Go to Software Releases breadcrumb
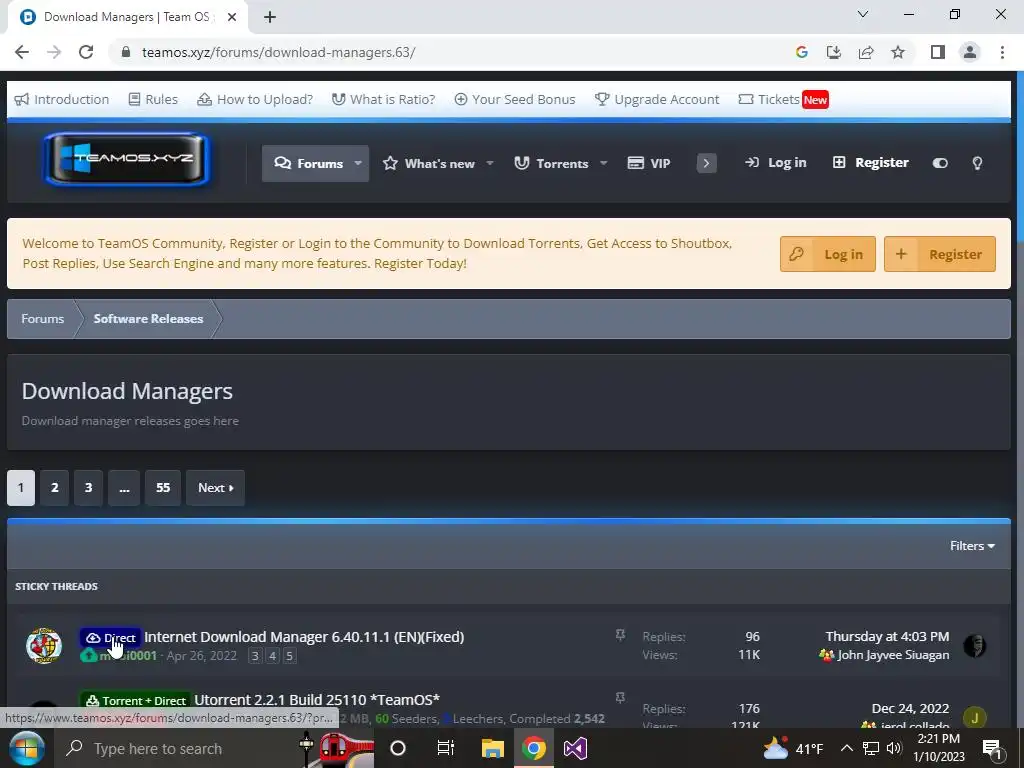This screenshot has height=768, width=1024. pos(148,319)
